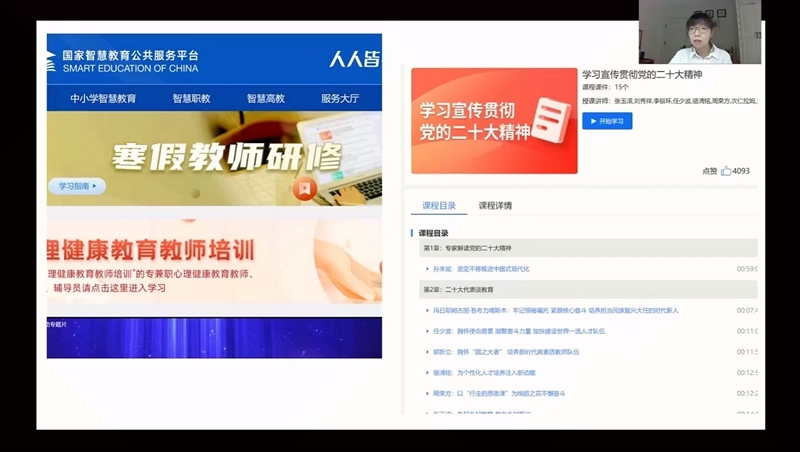Screen dimensions: 800x452
Task: Click the like count 4093
Action: coord(741,171)
